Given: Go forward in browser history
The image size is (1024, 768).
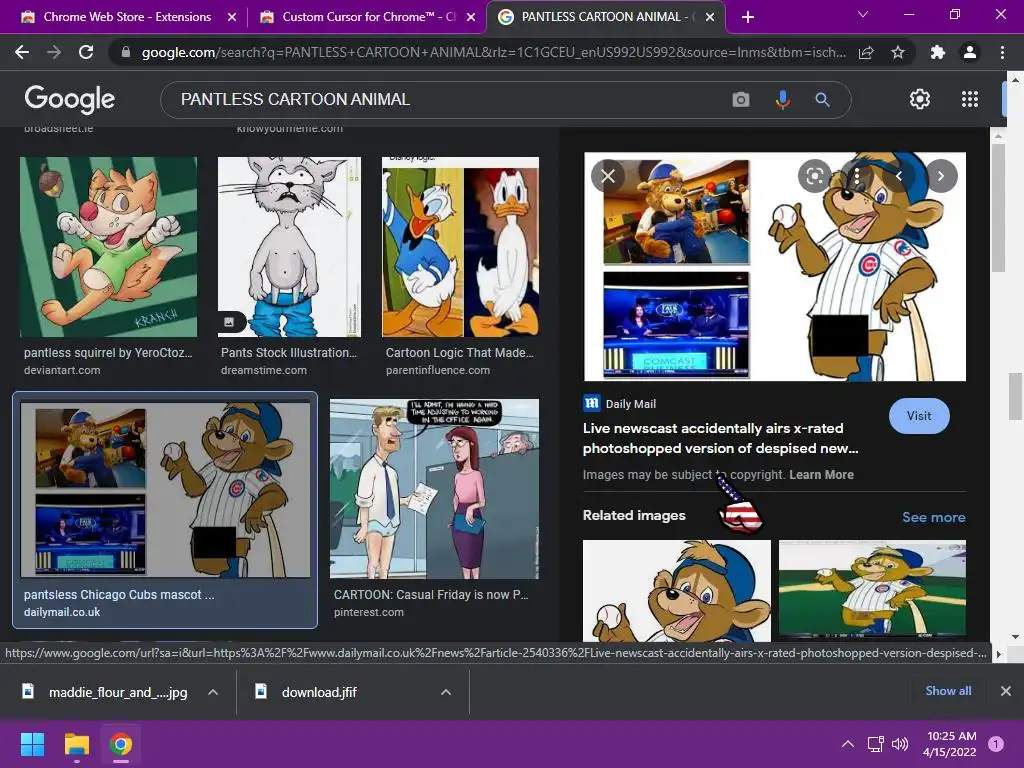Looking at the screenshot, I should (54, 52).
